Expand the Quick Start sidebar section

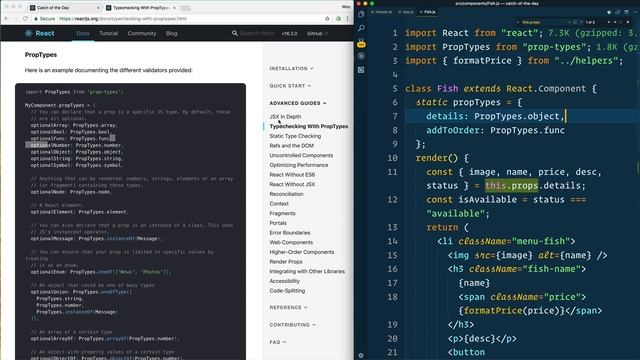point(290,86)
